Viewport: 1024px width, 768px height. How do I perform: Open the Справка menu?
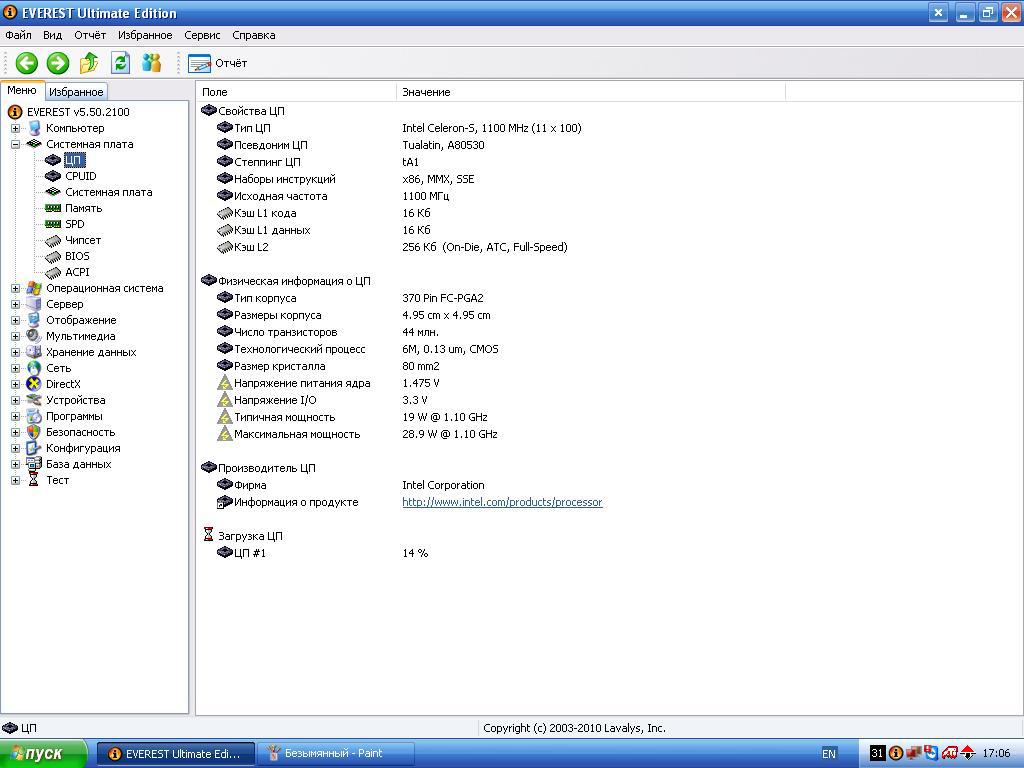tap(253, 35)
